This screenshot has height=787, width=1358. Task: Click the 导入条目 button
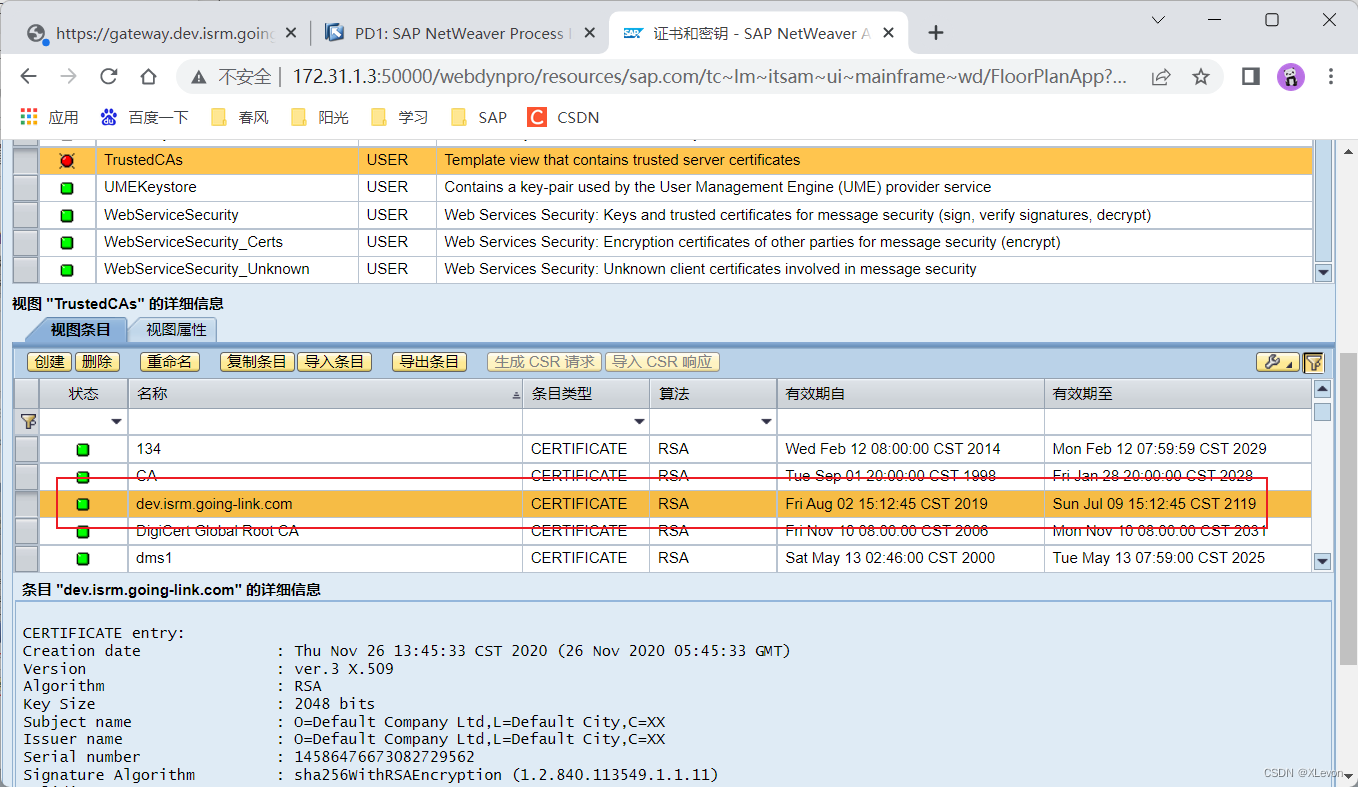(x=334, y=362)
